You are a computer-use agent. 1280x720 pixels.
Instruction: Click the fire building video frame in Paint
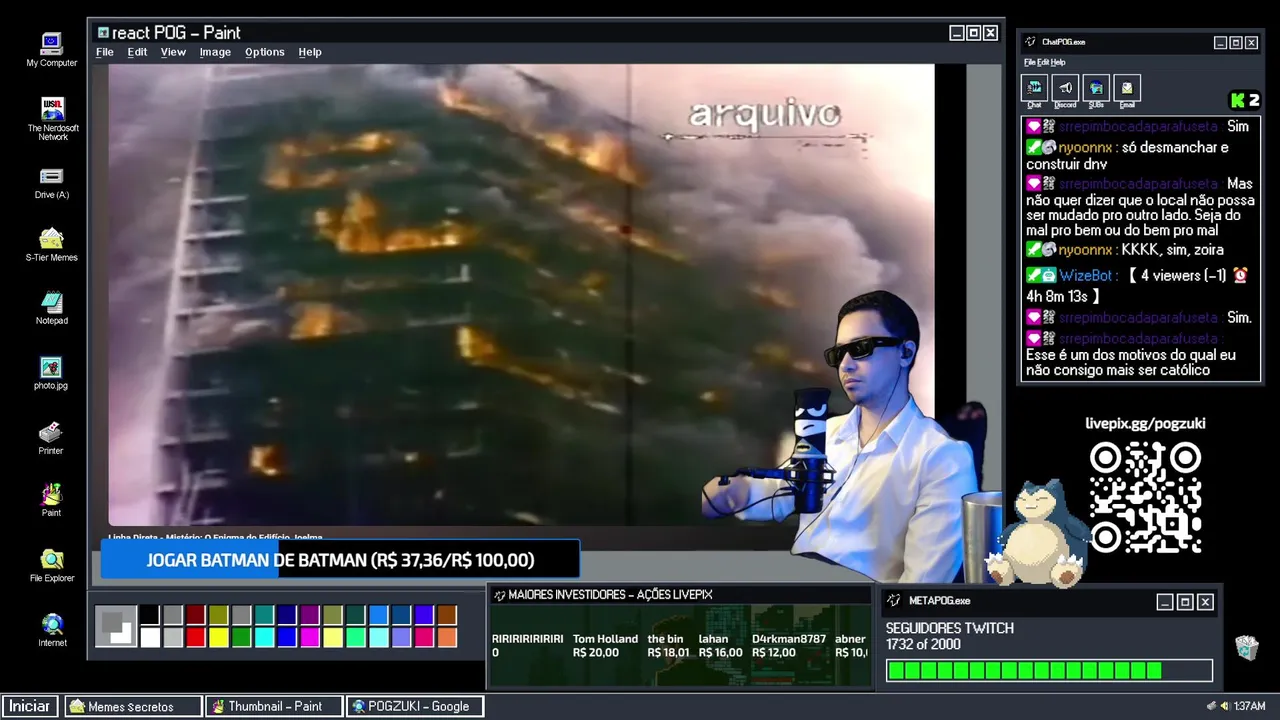point(521,295)
